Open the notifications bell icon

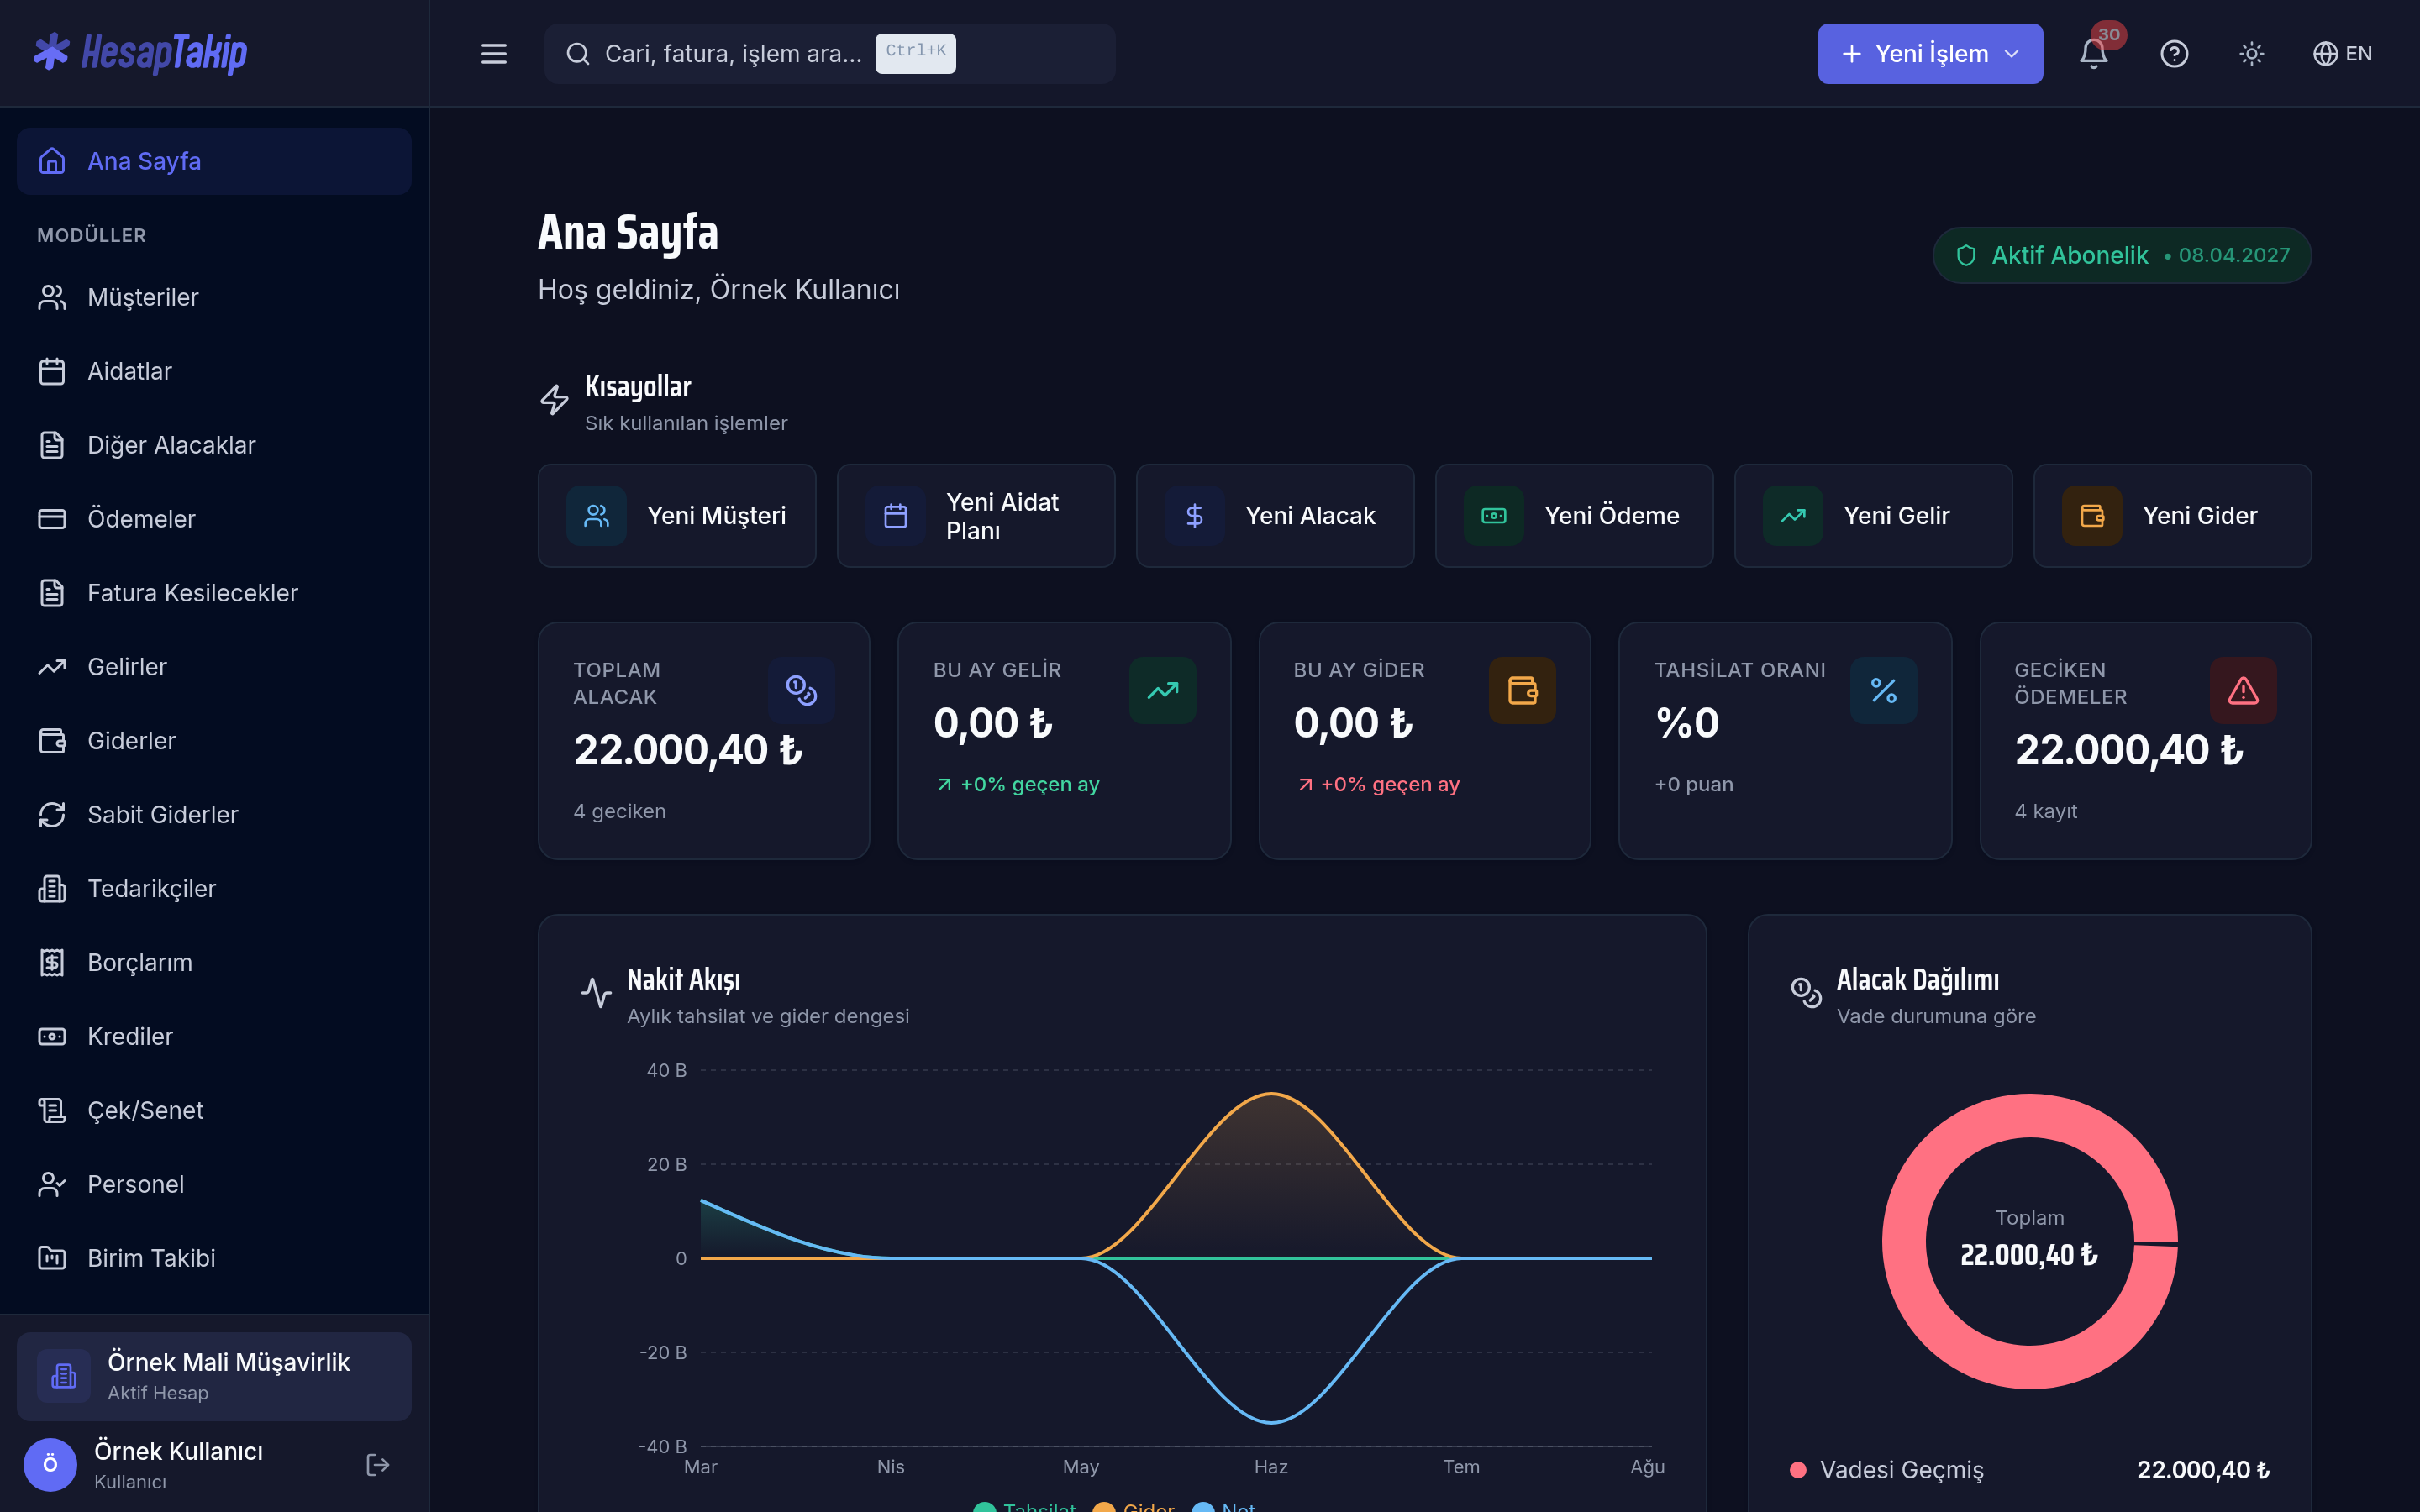(2093, 53)
